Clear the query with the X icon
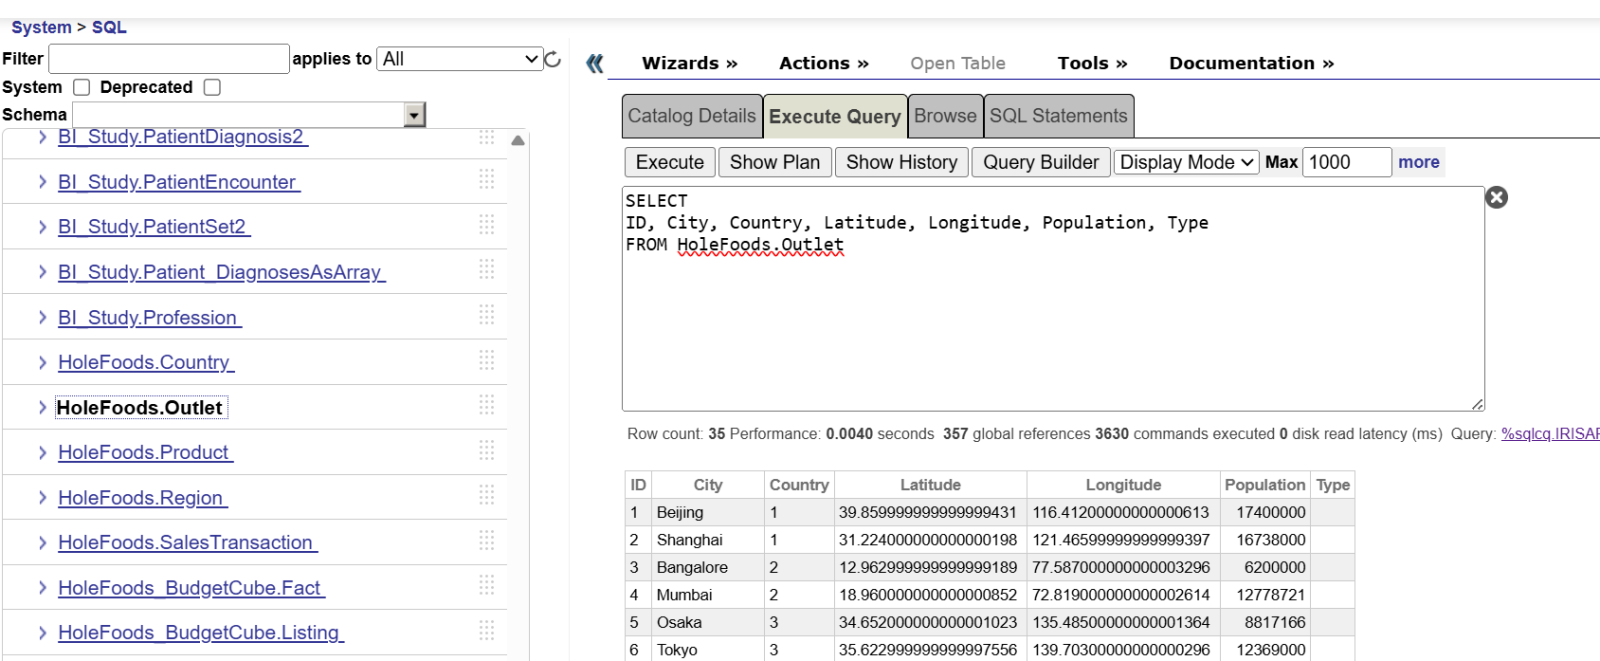 tap(1496, 197)
